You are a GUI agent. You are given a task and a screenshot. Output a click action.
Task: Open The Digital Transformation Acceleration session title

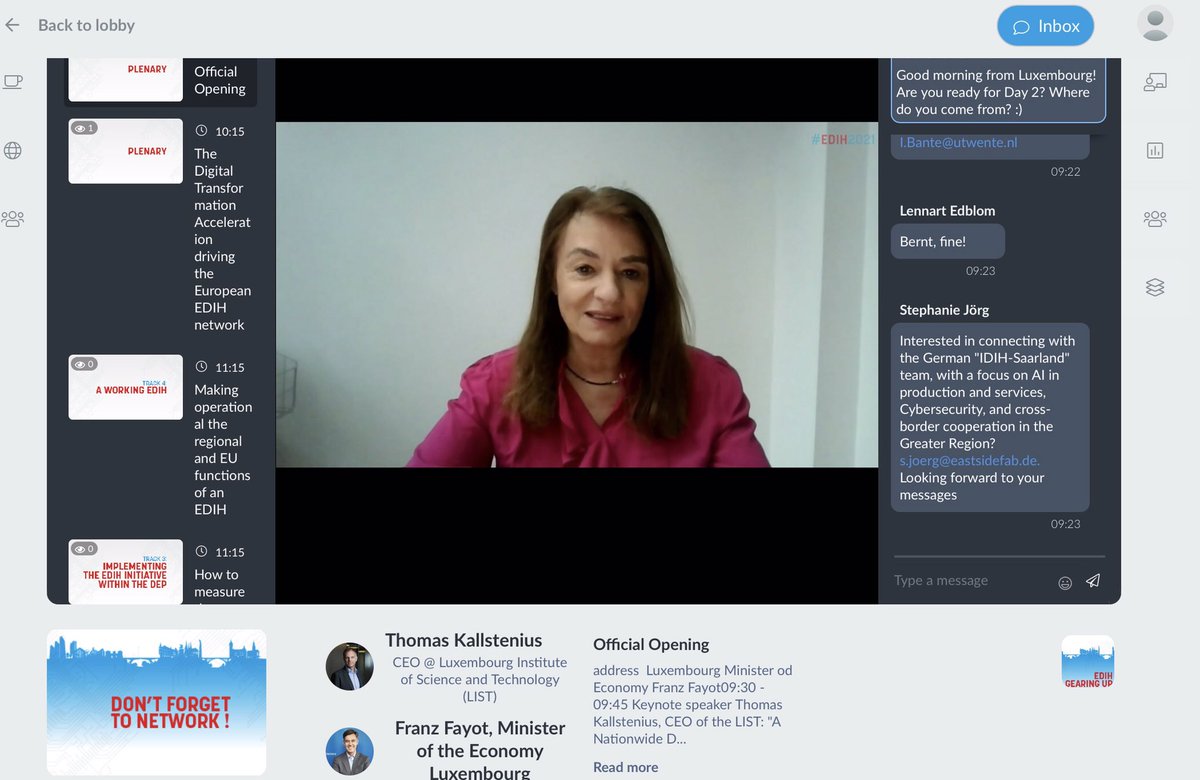coord(222,239)
